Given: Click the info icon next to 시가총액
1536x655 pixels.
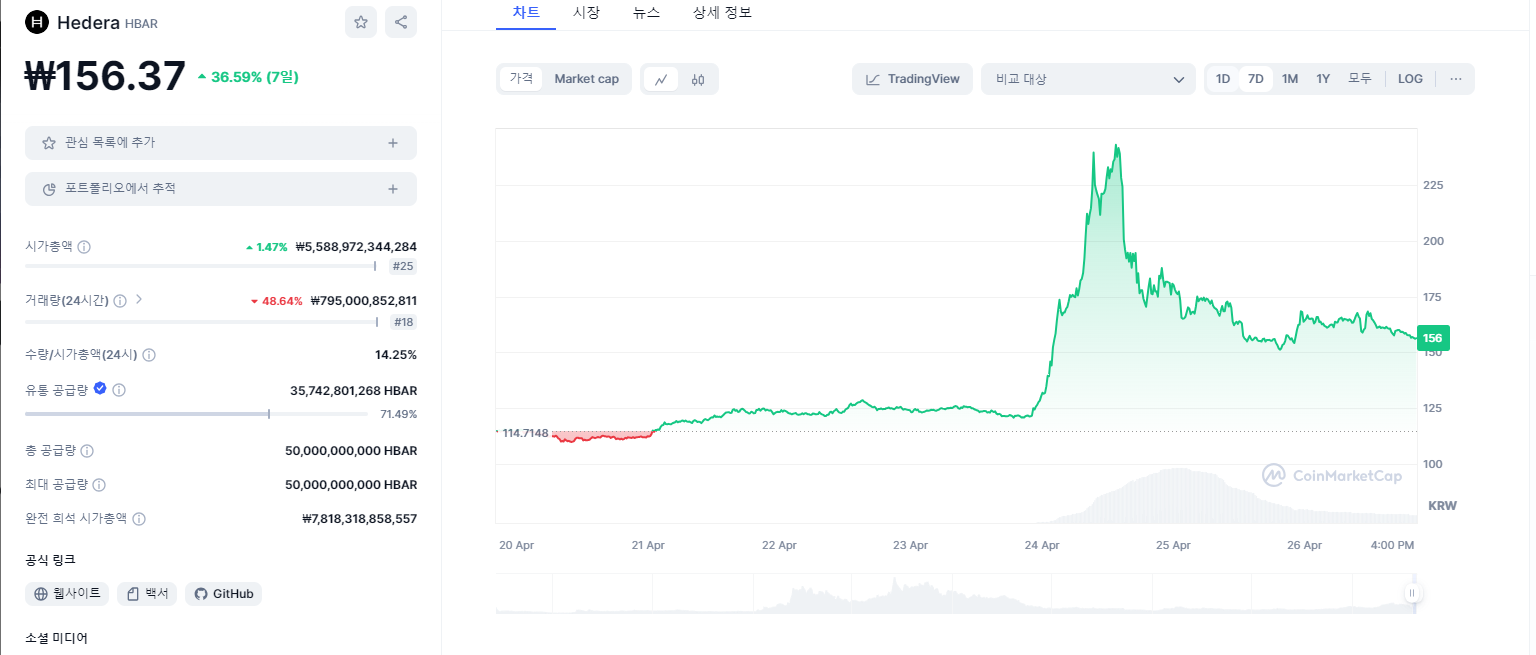Looking at the screenshot, I should coord(83,246).
